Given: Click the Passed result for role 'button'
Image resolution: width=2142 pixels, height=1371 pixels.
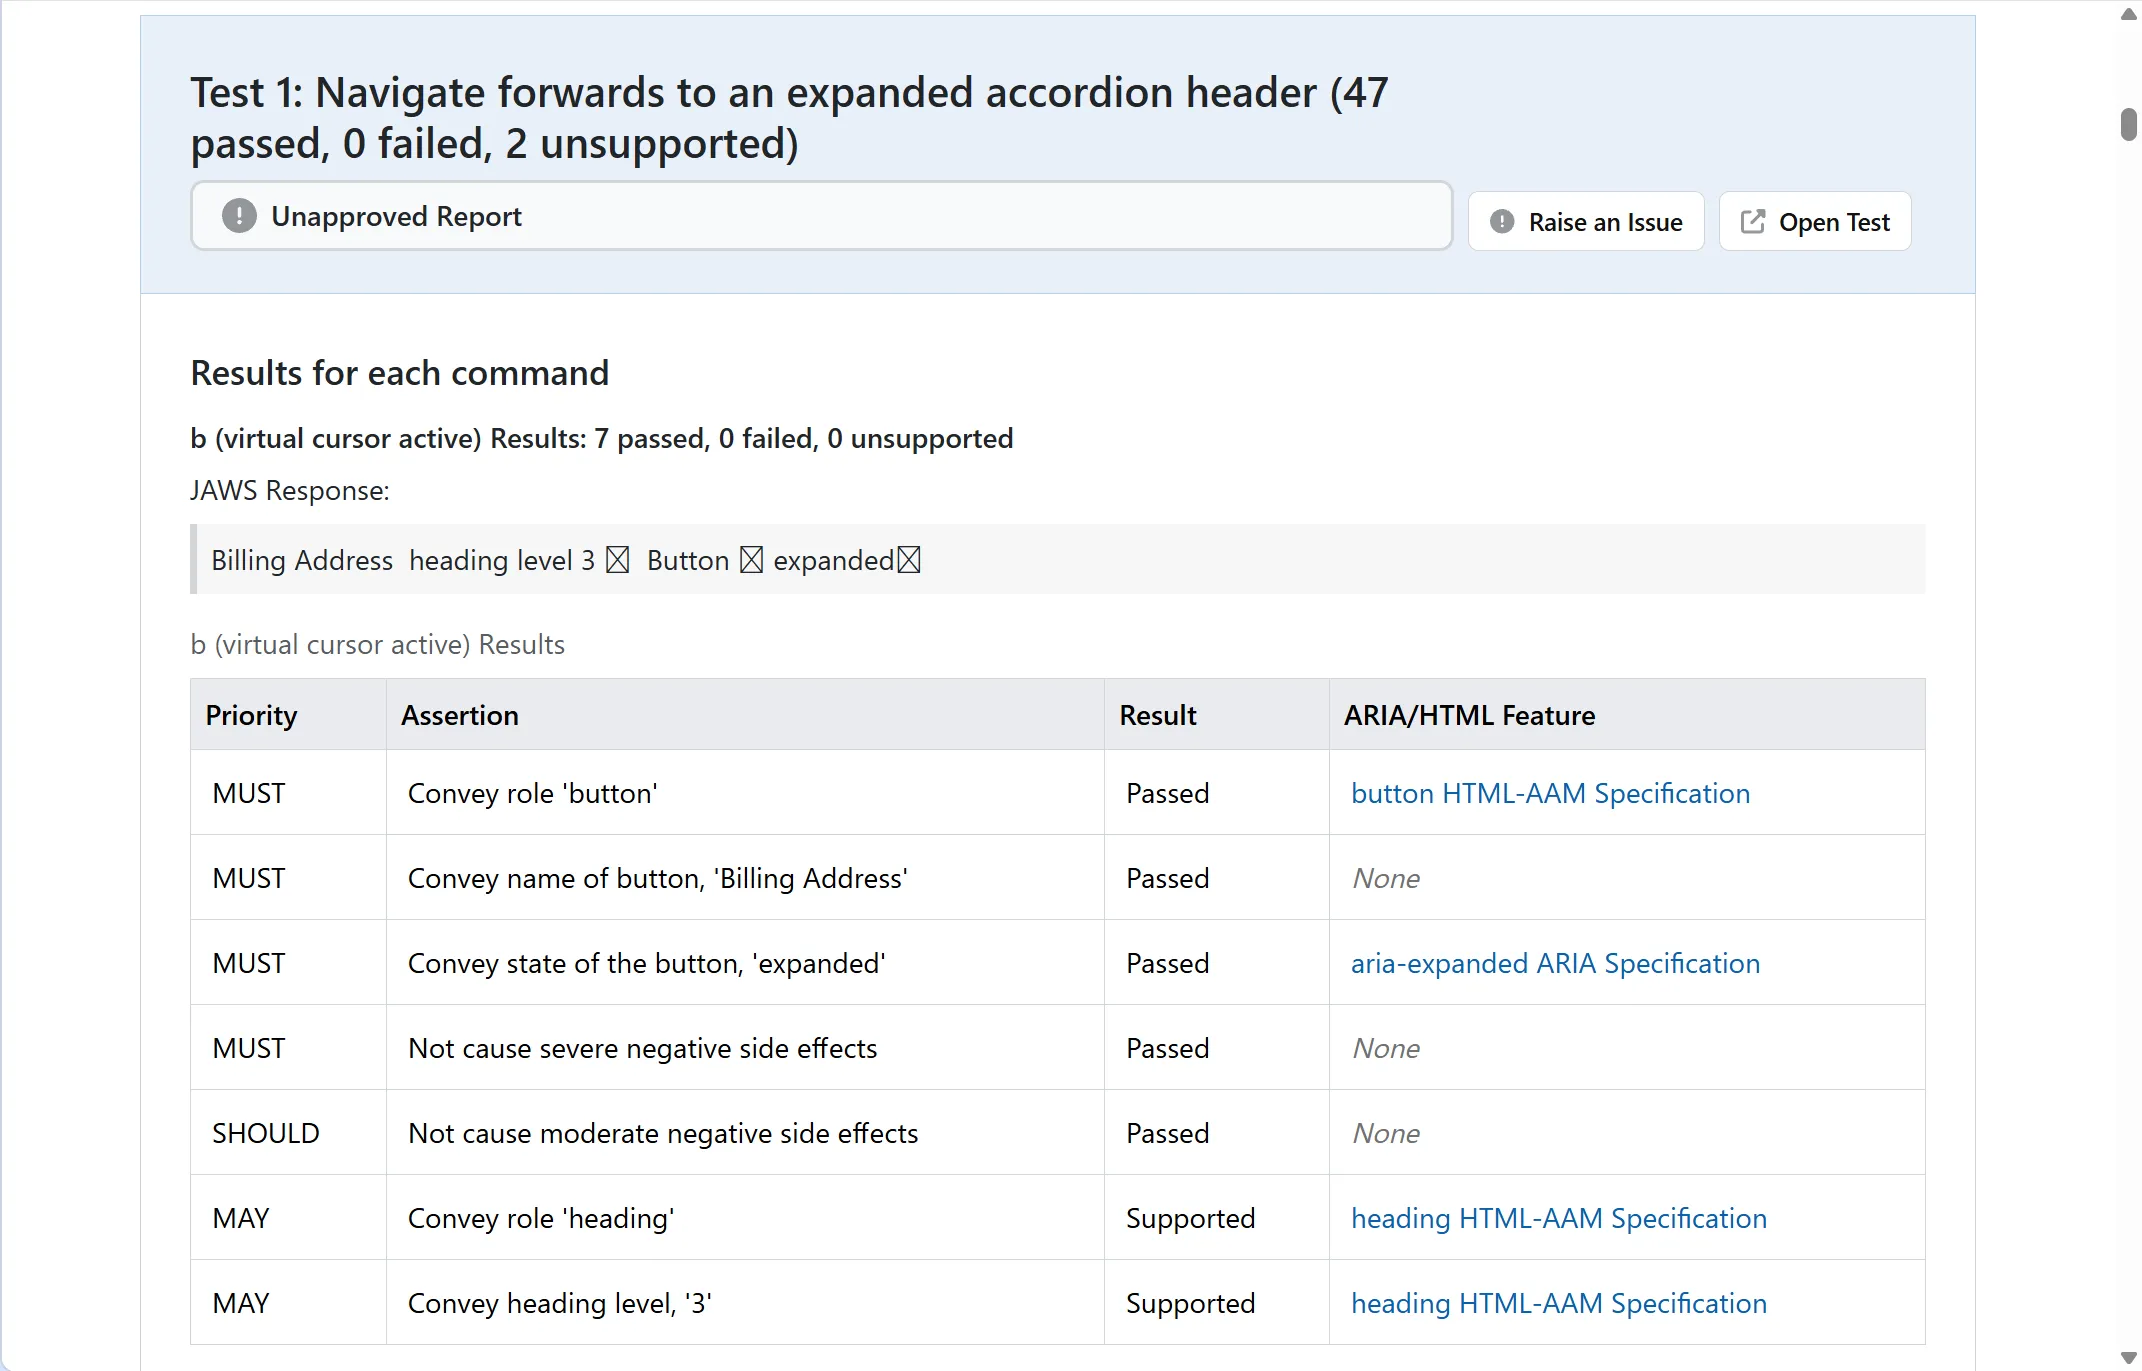Looking at the screenshot, I should coord(1216,793).
